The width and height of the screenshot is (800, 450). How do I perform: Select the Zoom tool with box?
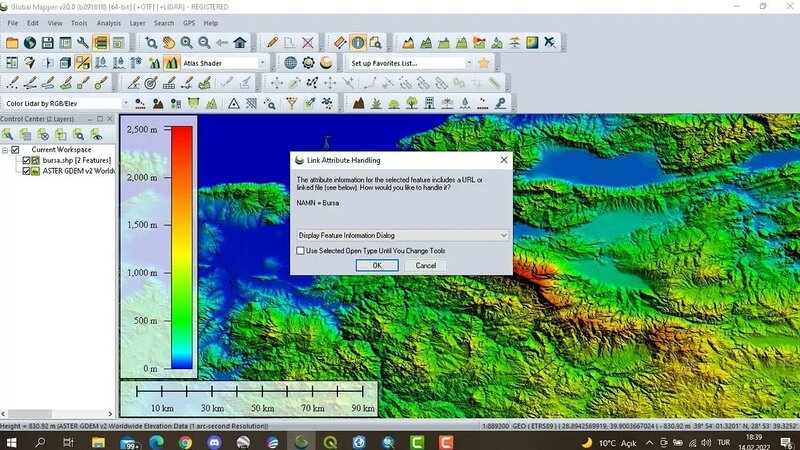point(151,43)
